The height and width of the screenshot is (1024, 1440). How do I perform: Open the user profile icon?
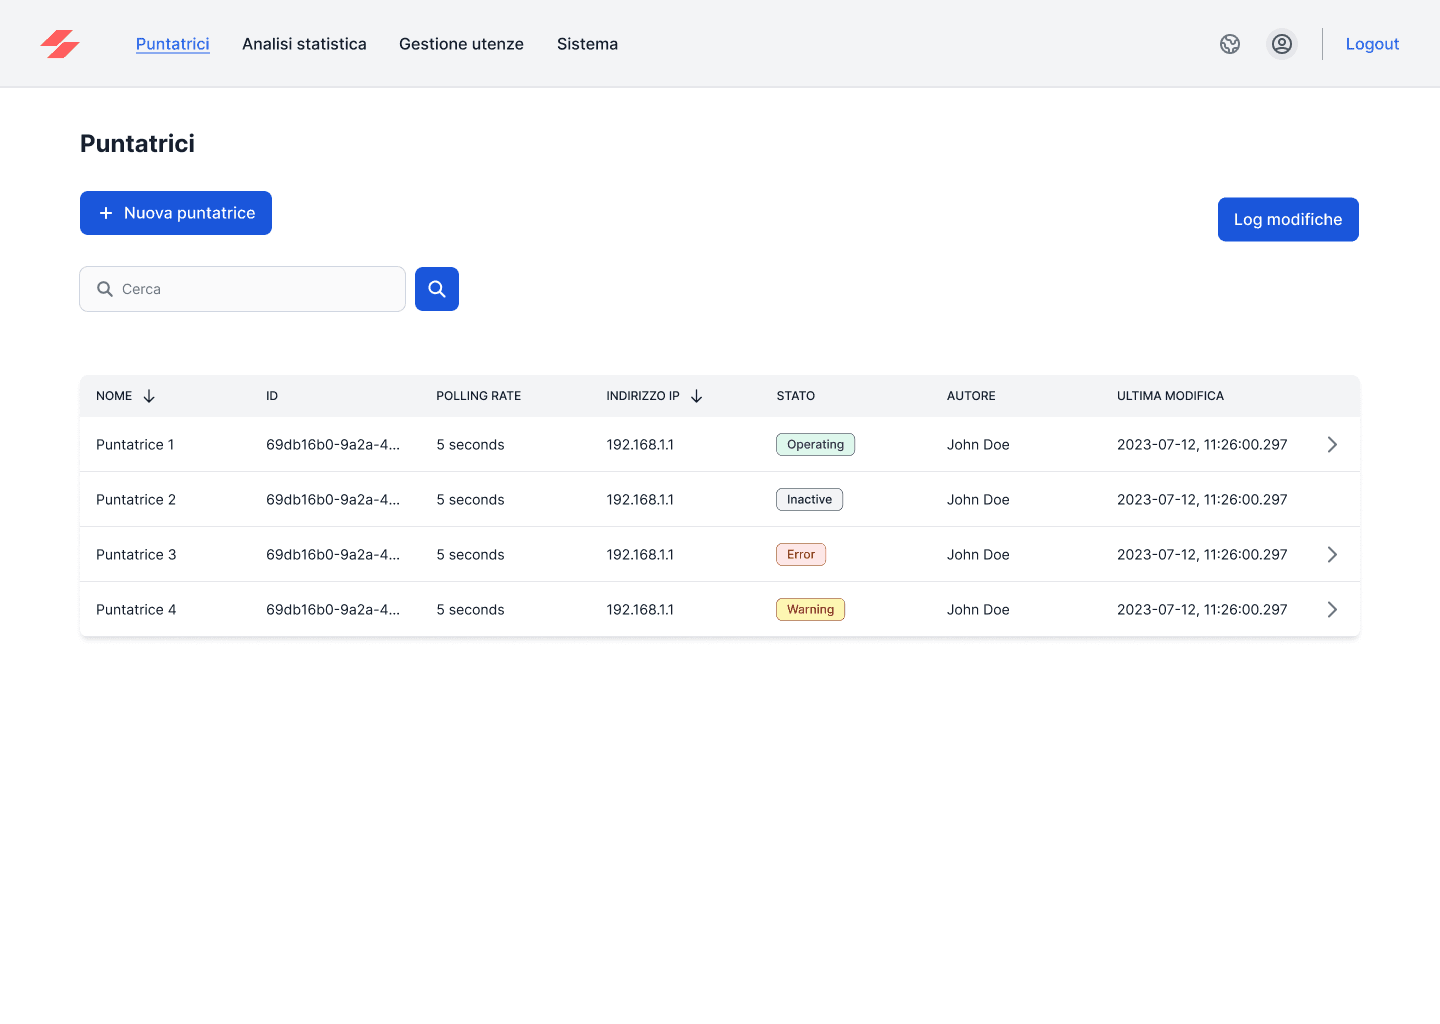(1282, 44)
